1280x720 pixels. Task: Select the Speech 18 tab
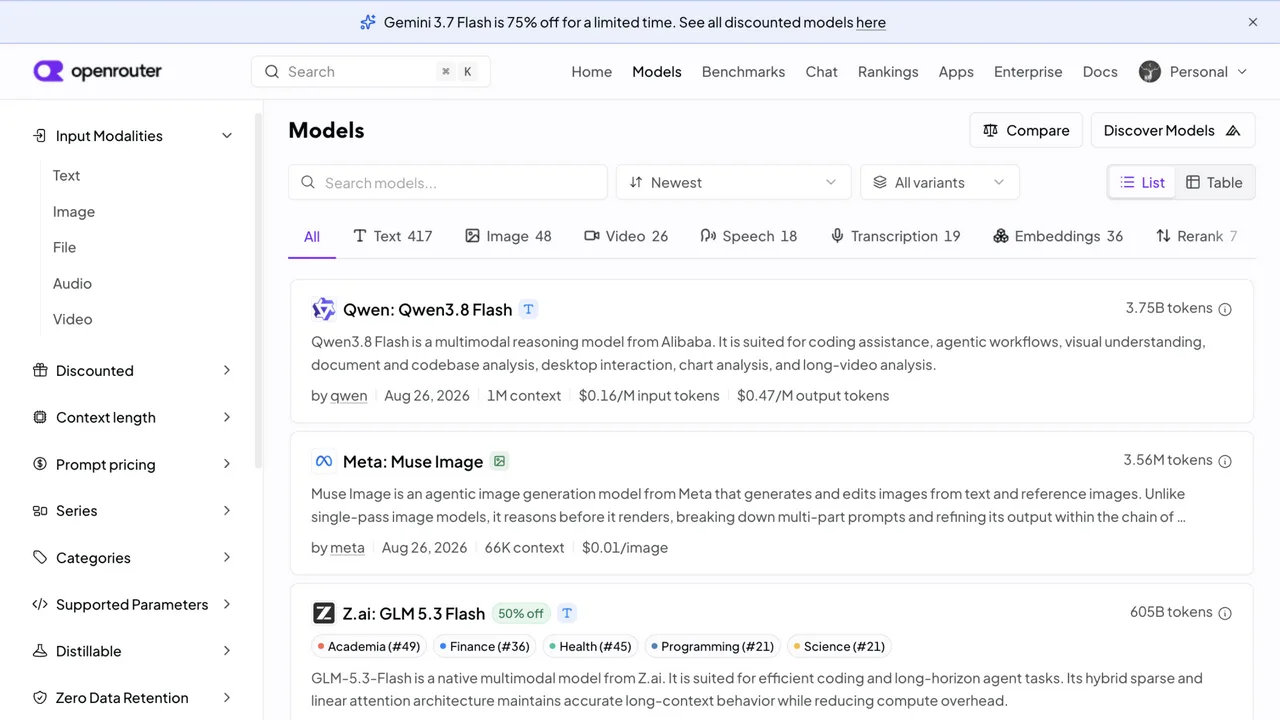tap(749, 237)
